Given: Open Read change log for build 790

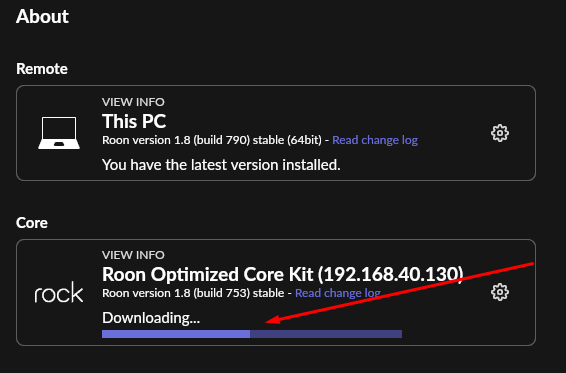Looking at the screenshot, I should 375,140.
